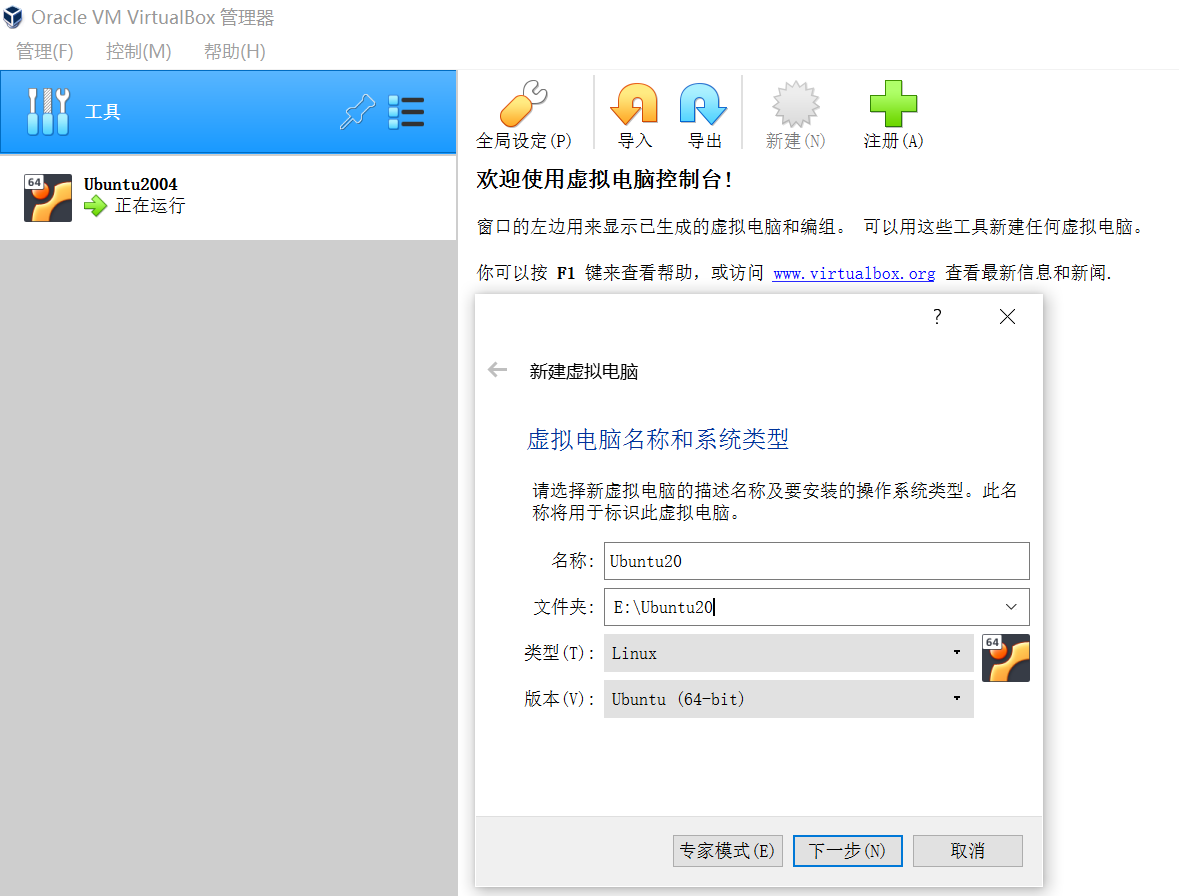Open the 管理(F) menu

pos(45,51)
